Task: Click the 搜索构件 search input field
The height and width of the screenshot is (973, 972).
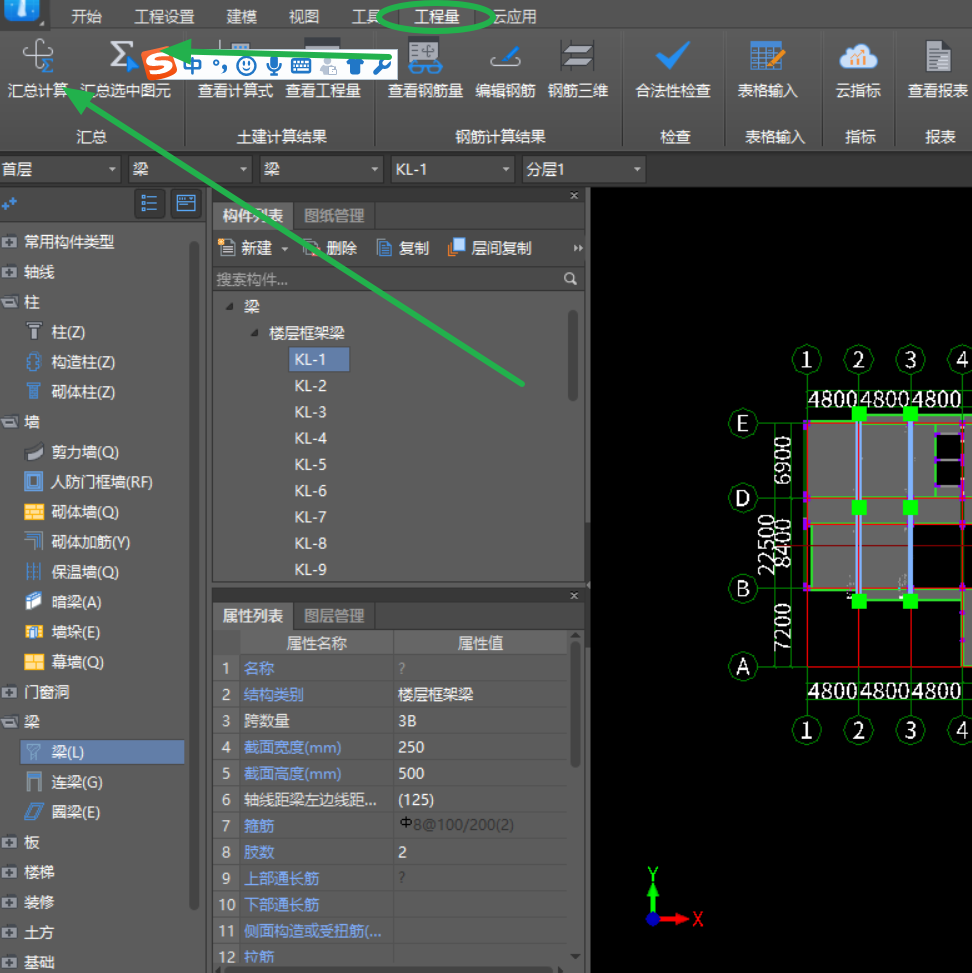Action: 387,279
